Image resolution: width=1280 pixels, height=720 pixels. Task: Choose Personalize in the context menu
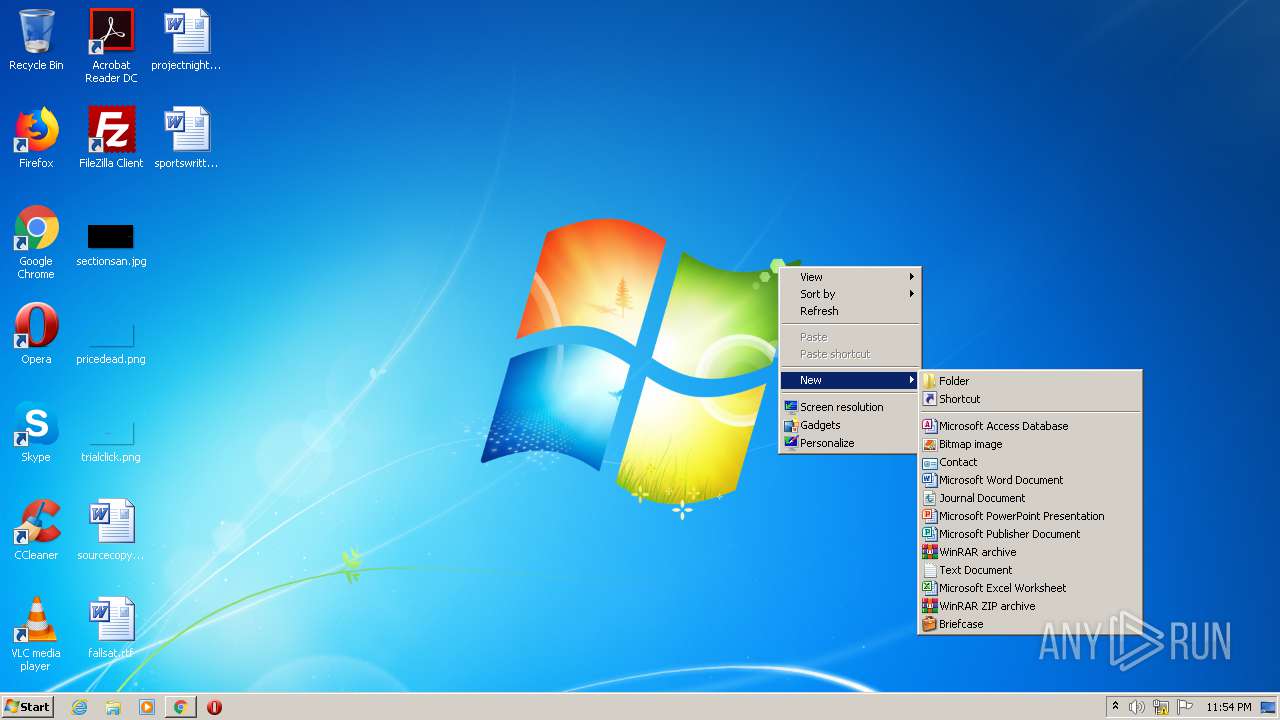(849, 443)
